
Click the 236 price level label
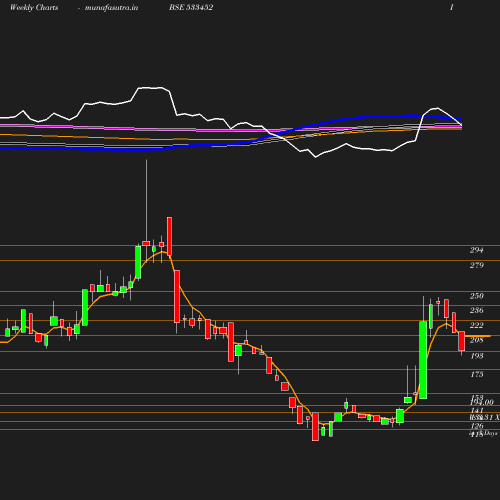(476, 310)
